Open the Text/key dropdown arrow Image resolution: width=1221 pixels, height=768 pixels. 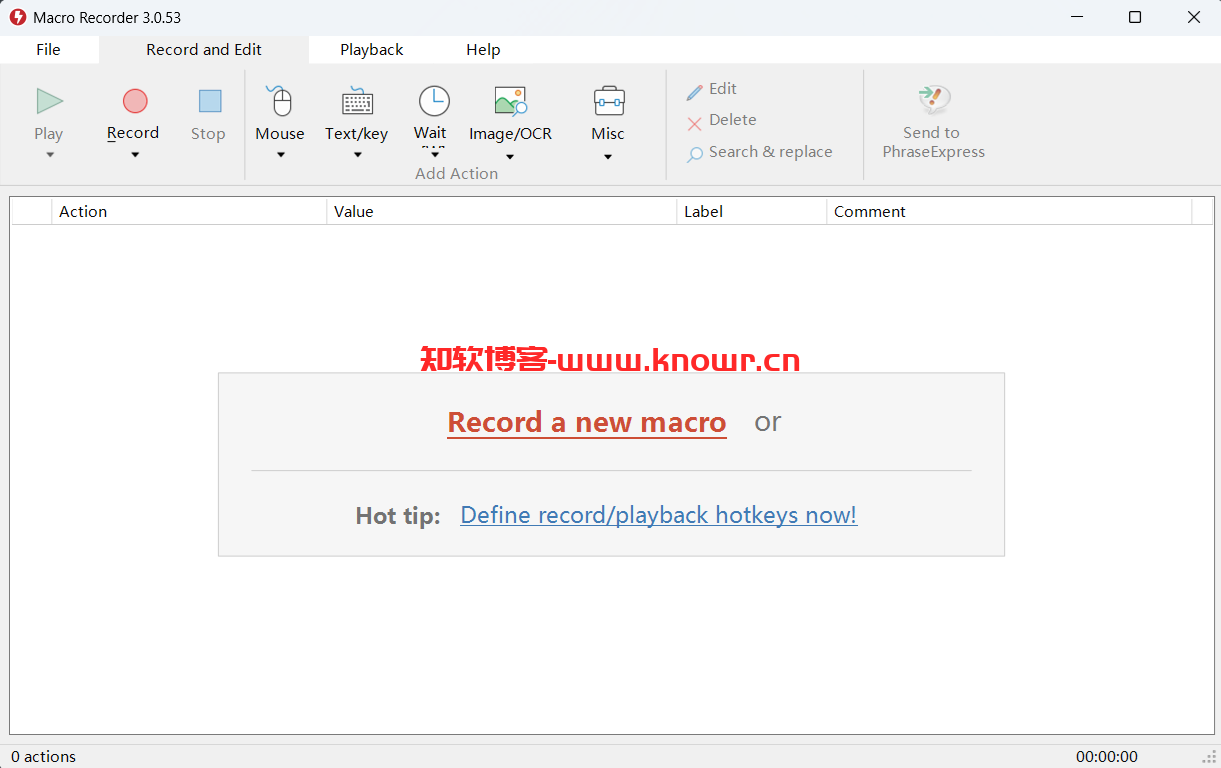[357, 155]
